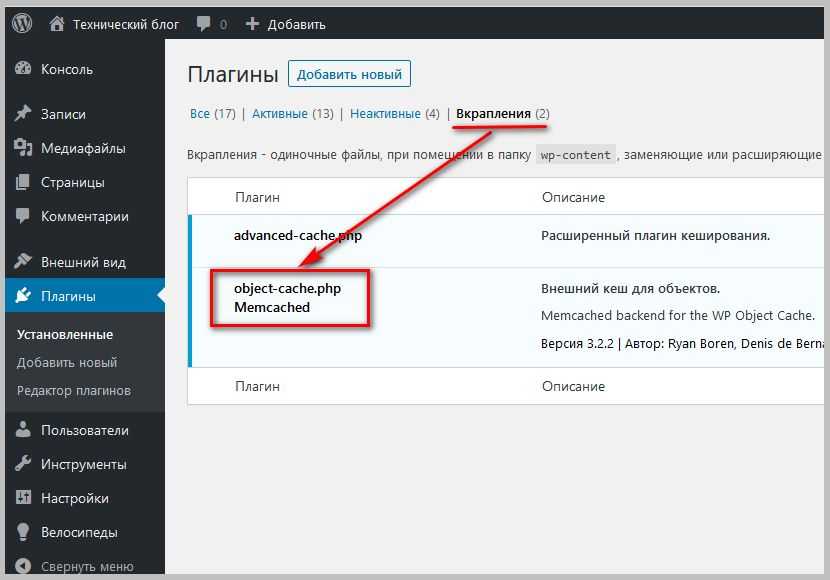Filter by Активные (13) plugins
Image resolution: width=830 pixels, height=580 pixels.
pos(293,114)
